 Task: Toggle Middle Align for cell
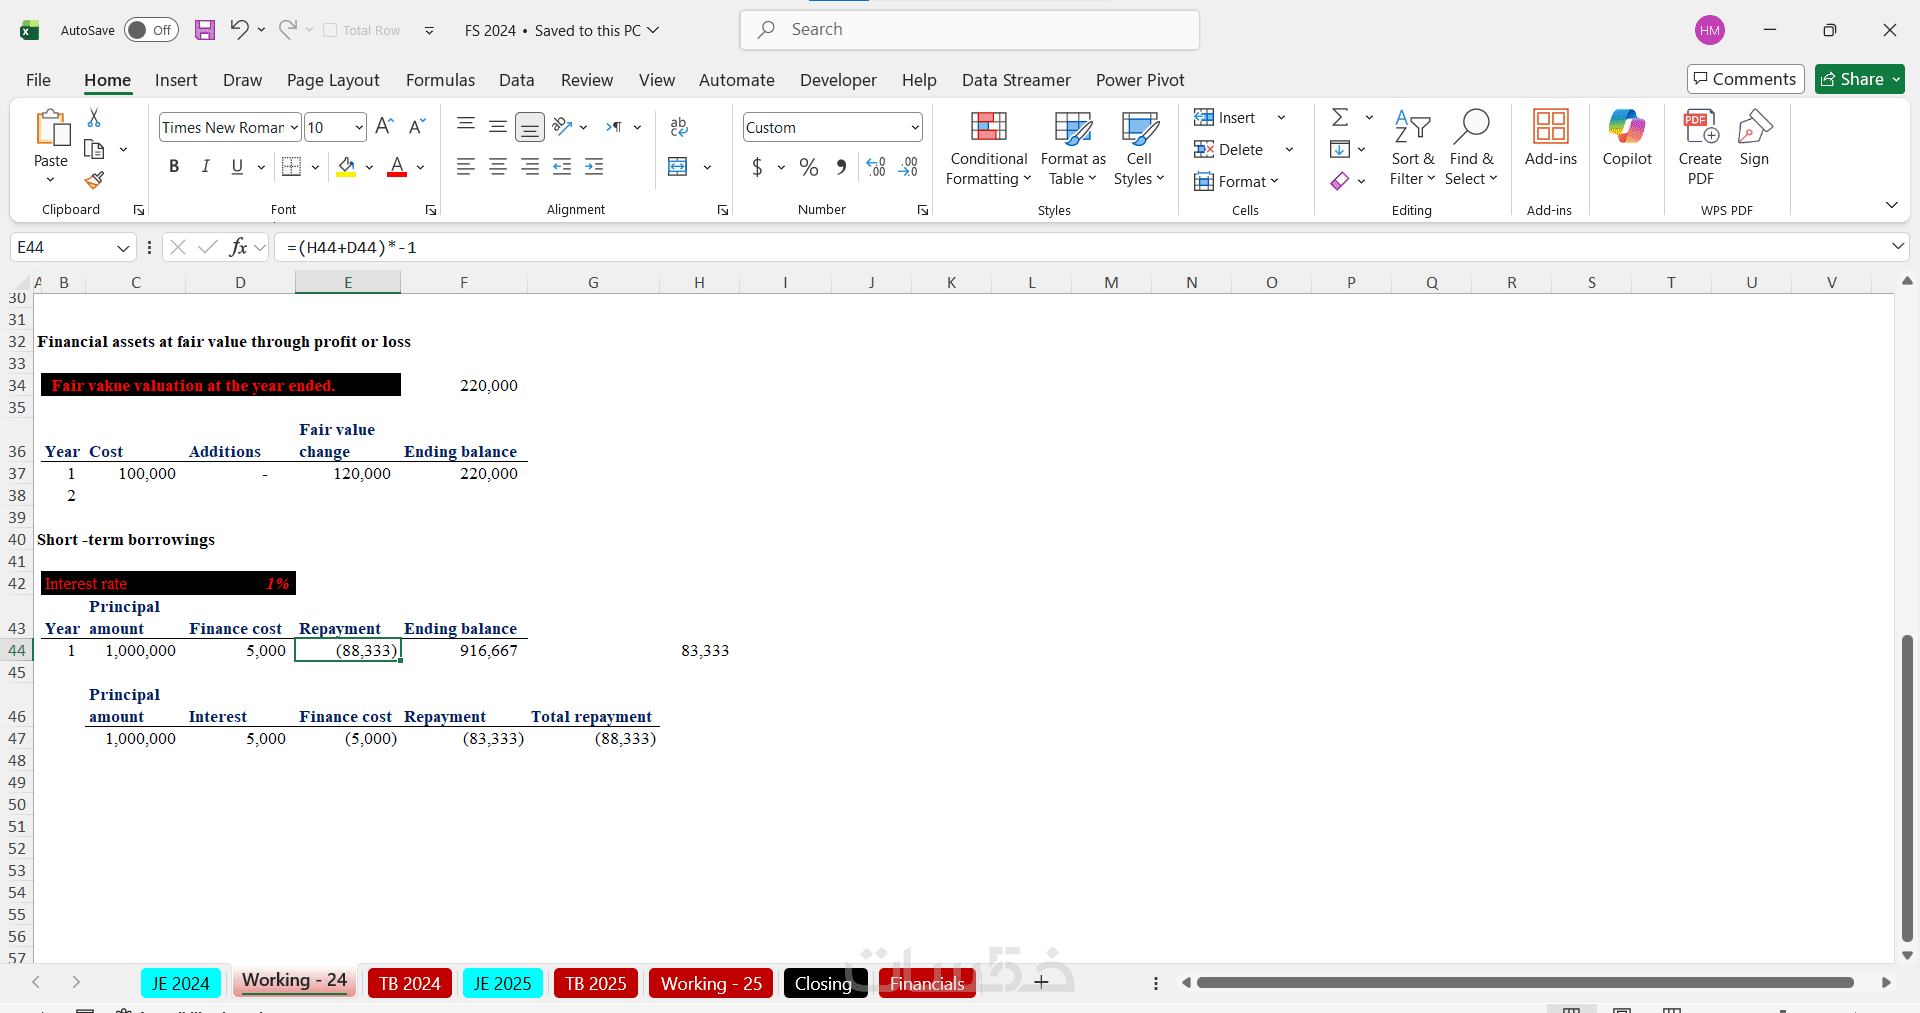[498, 127]
